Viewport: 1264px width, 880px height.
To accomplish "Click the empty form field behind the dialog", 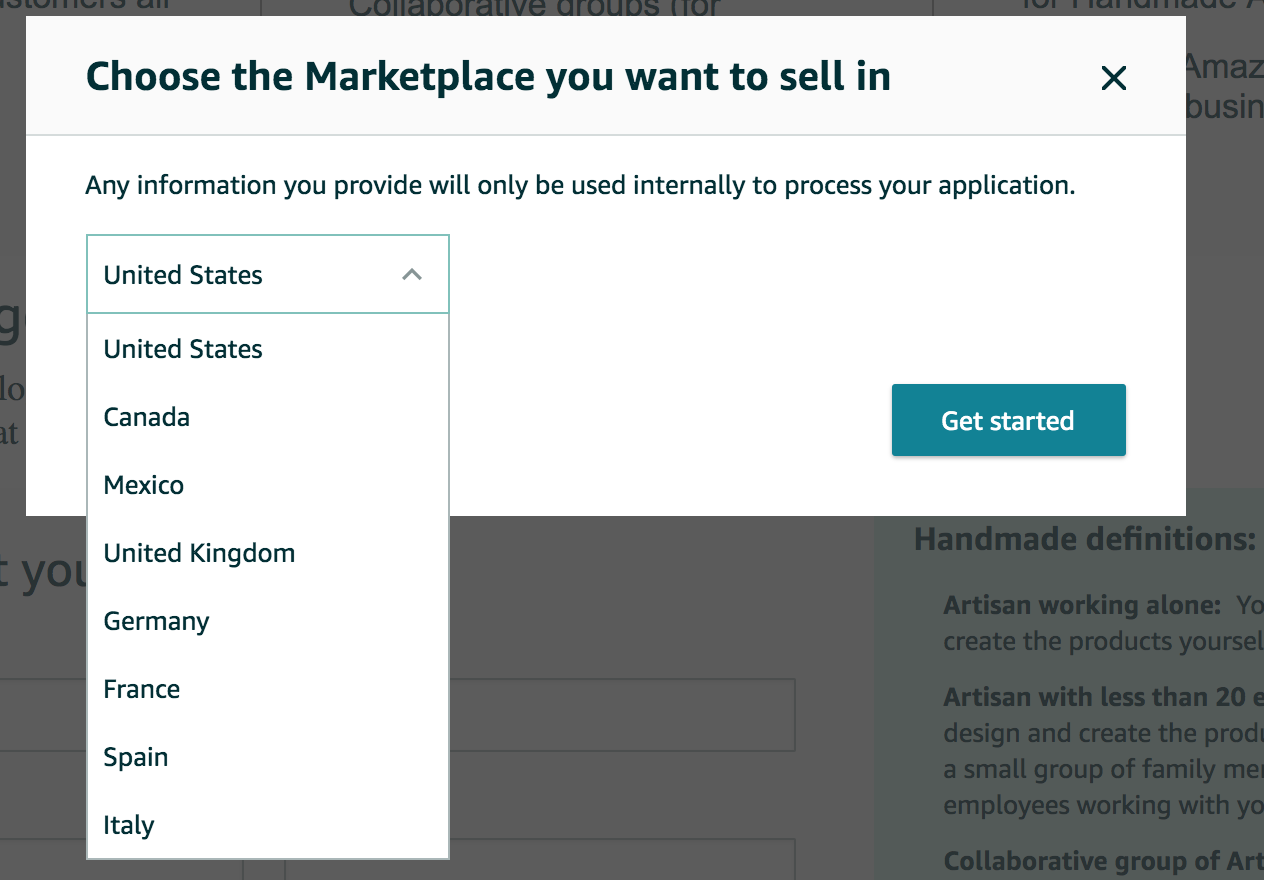I will pyautogui.click(x=620, y=712).
